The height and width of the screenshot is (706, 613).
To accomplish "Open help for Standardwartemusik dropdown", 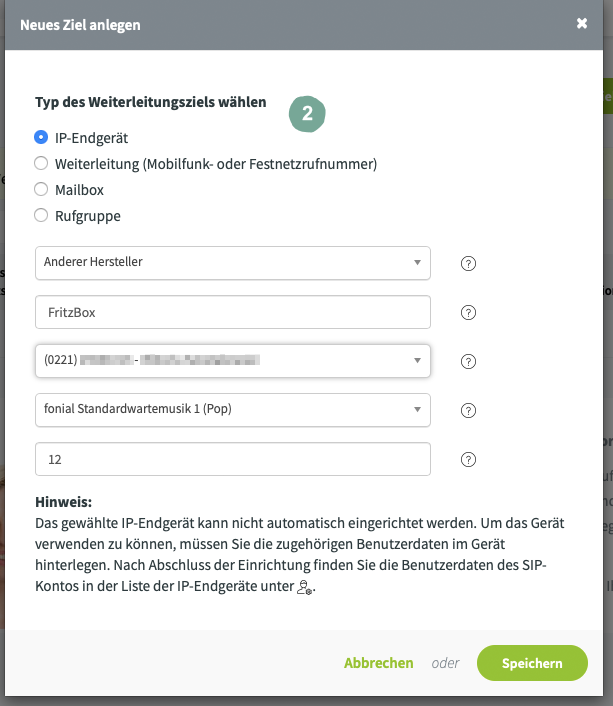I will click(x=468, y=411).
